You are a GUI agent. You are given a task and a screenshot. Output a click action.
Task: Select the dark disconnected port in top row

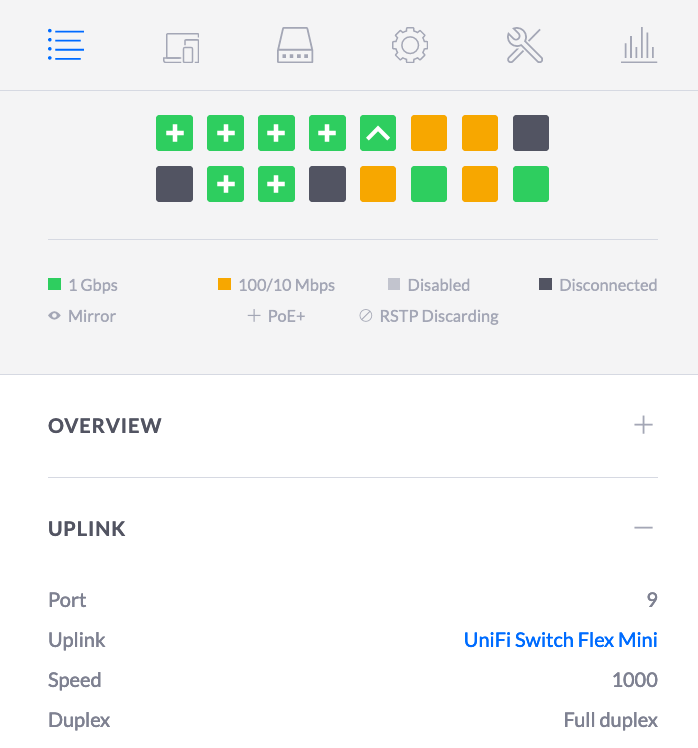tap(531, 133)
